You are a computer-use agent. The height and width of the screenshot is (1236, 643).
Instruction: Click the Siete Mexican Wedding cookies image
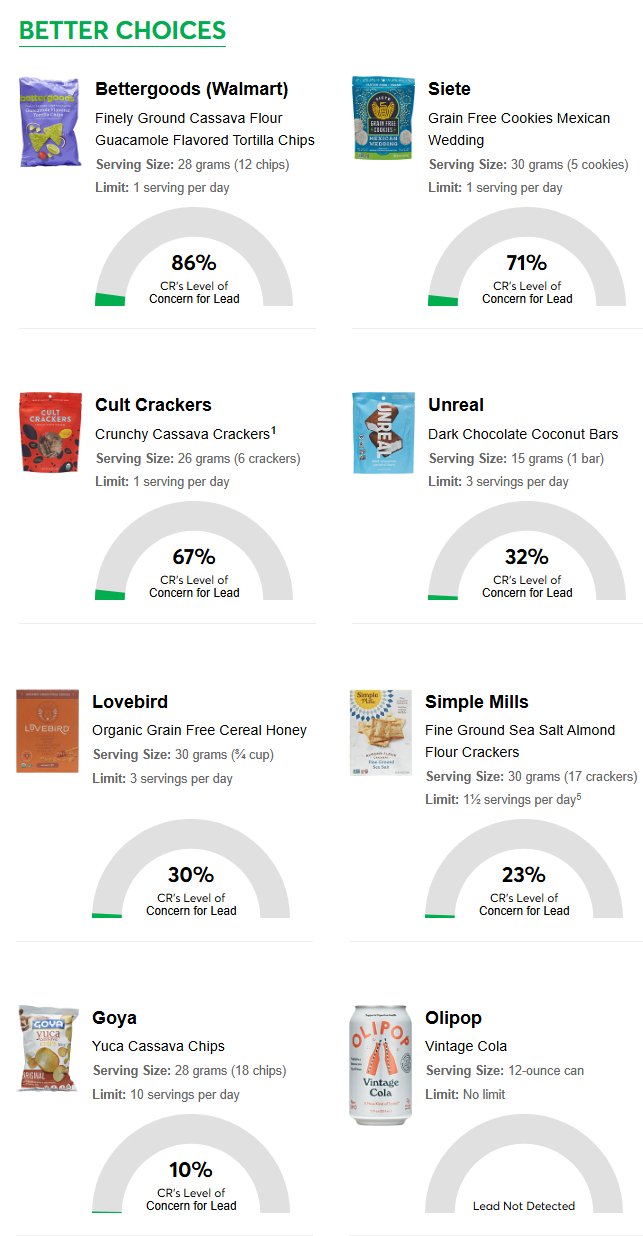click(x=382, y=118)
